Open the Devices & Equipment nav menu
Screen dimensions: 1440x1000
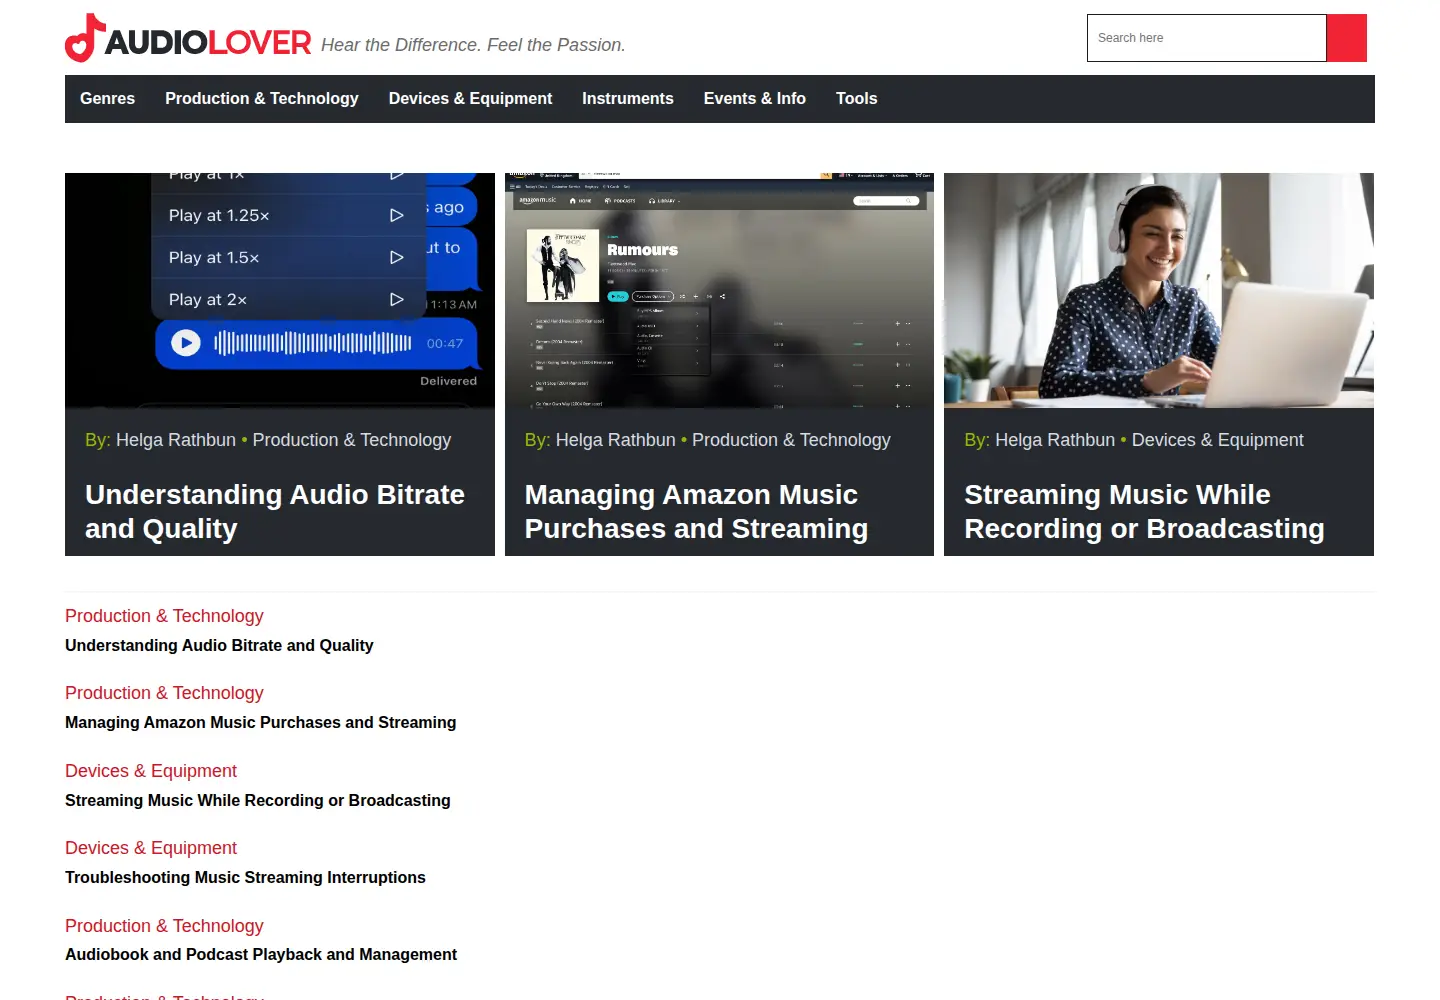(x=470, y=98)
